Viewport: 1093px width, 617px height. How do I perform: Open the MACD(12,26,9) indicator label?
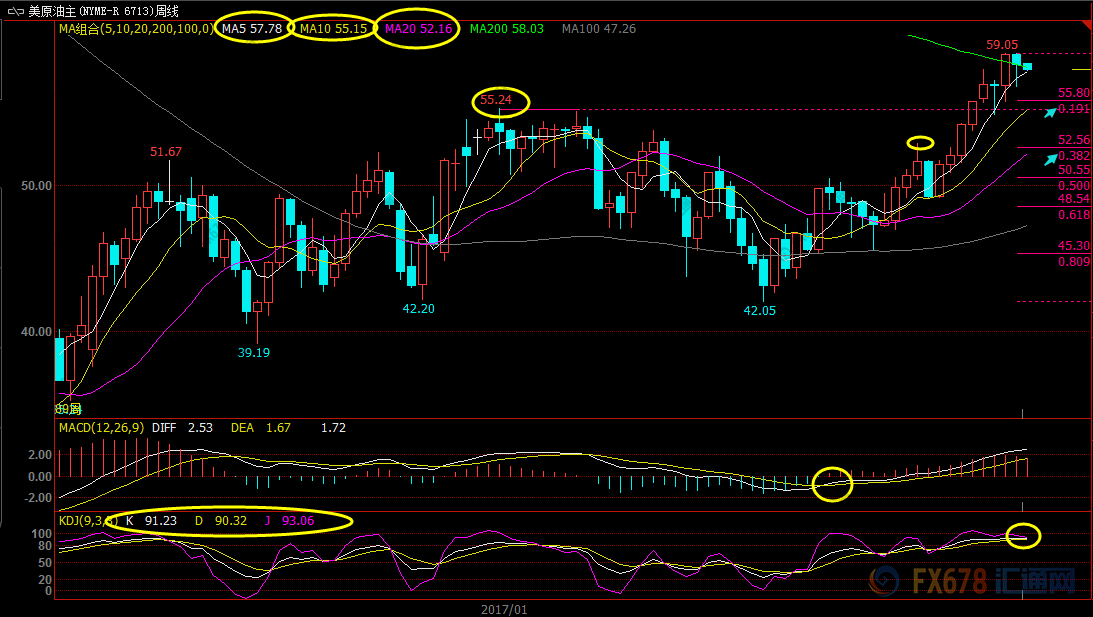[101, 428]
